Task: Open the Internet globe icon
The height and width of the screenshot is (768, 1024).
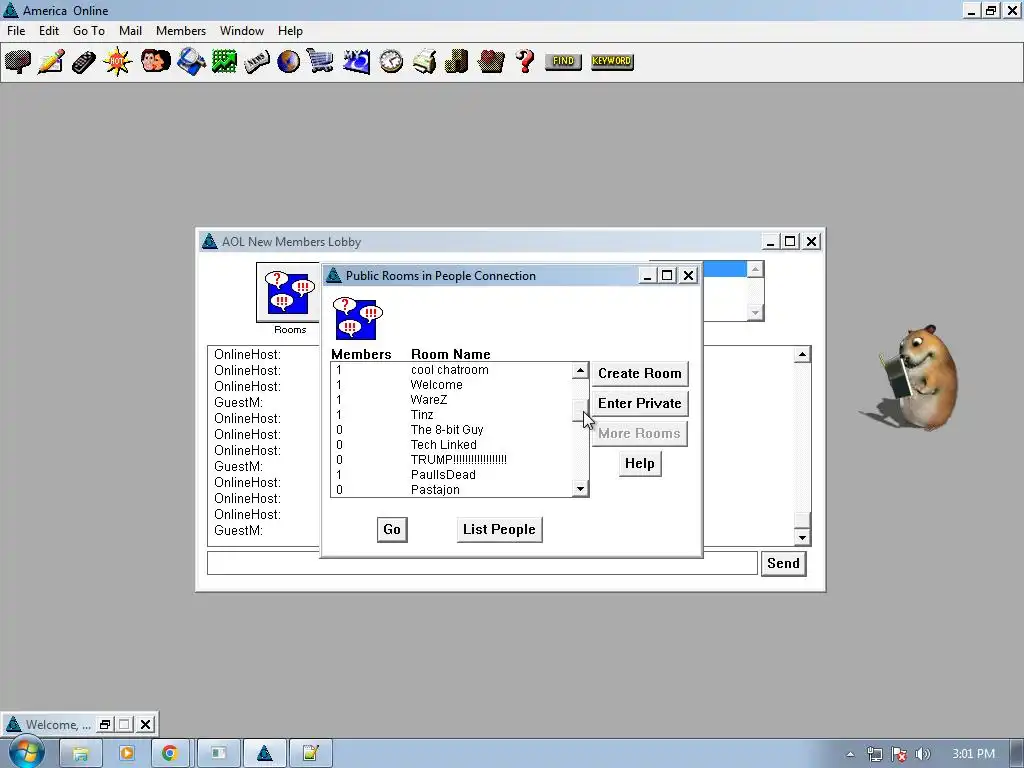Action: 288,61
